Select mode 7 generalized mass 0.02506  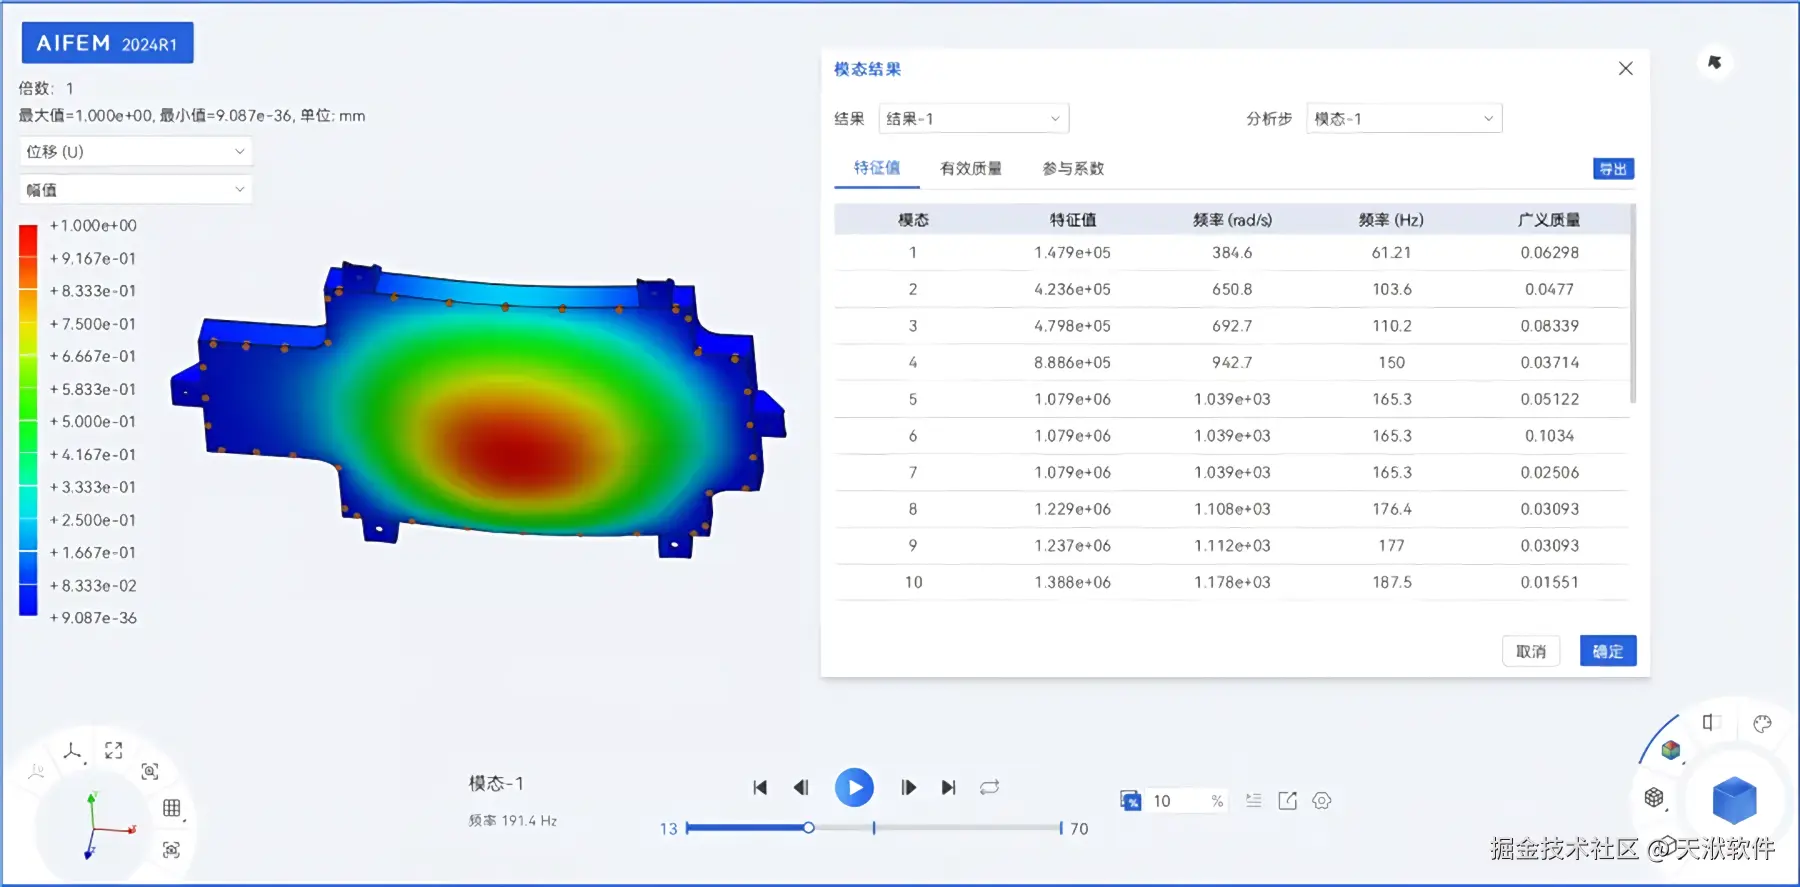point(1549,473)
